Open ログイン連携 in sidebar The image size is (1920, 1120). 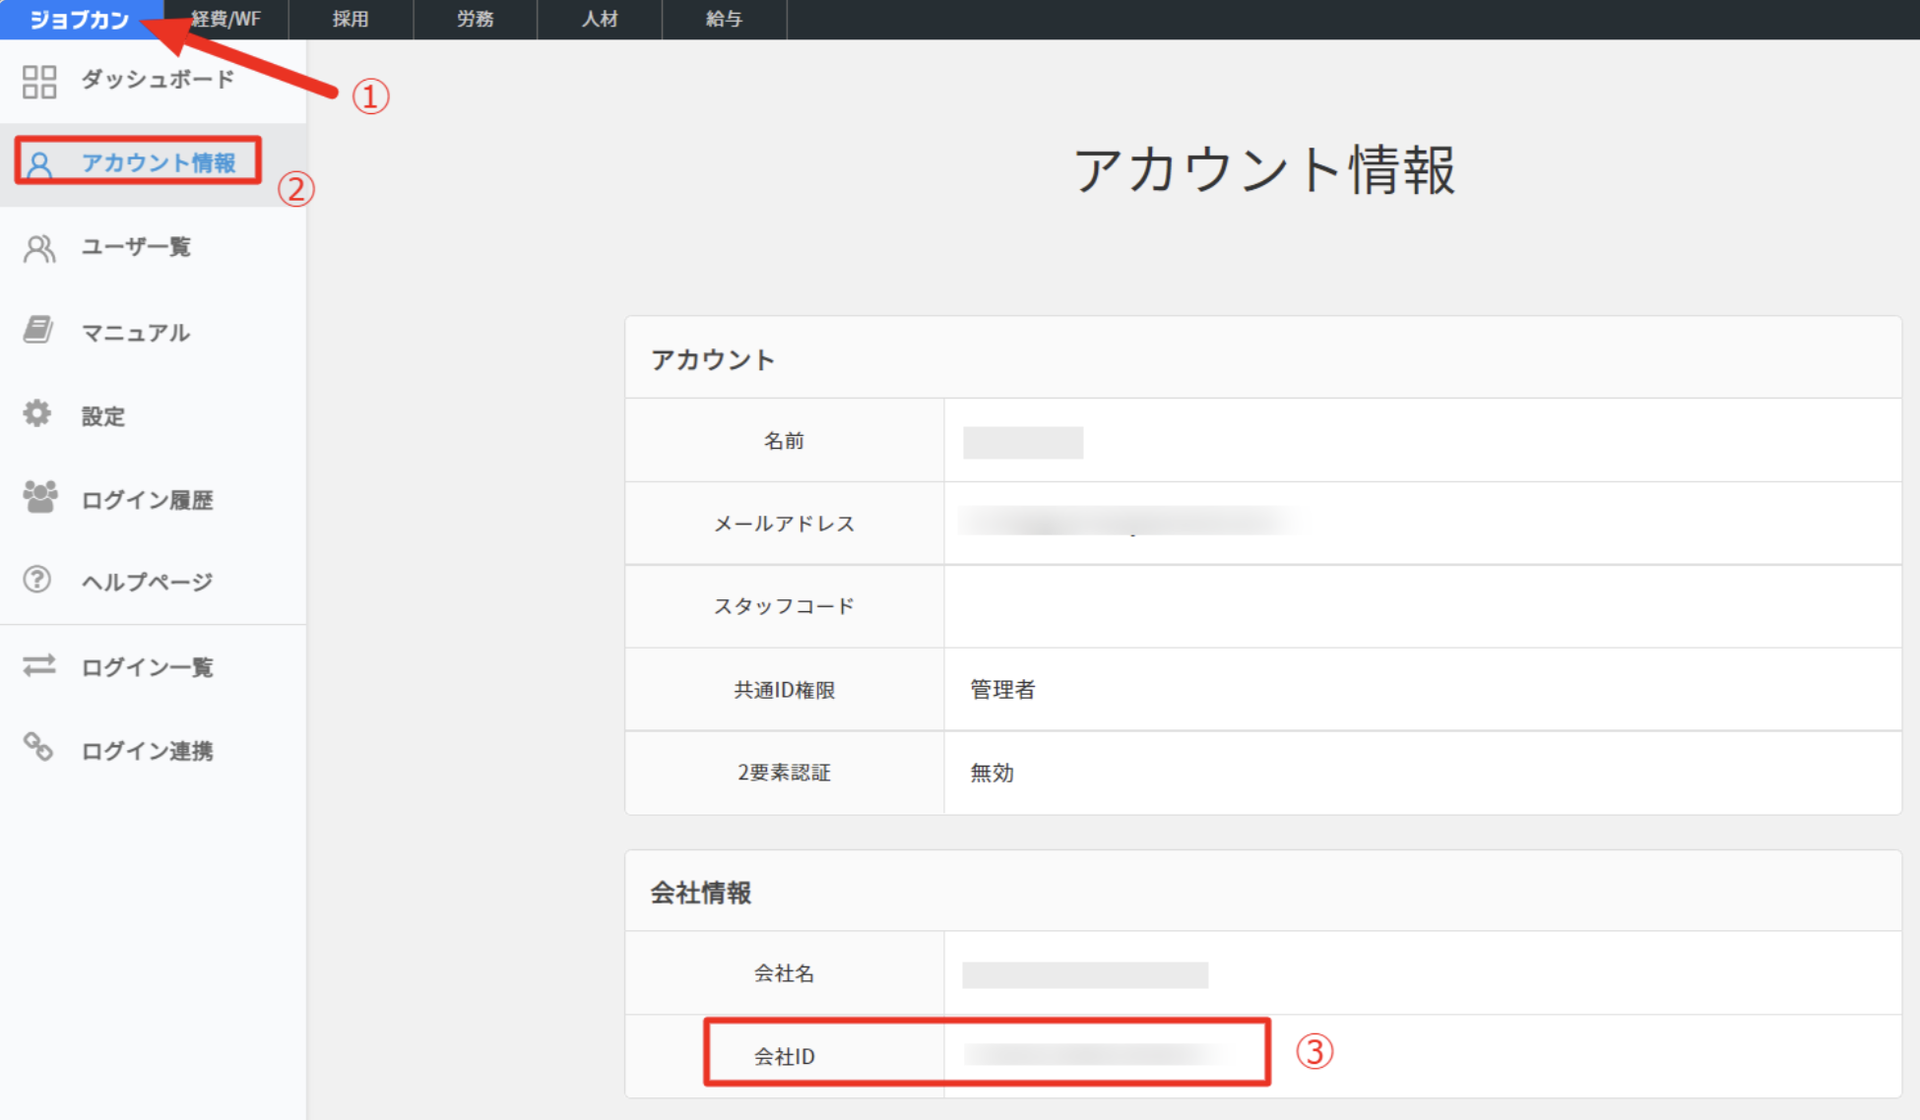pos(147,751)
